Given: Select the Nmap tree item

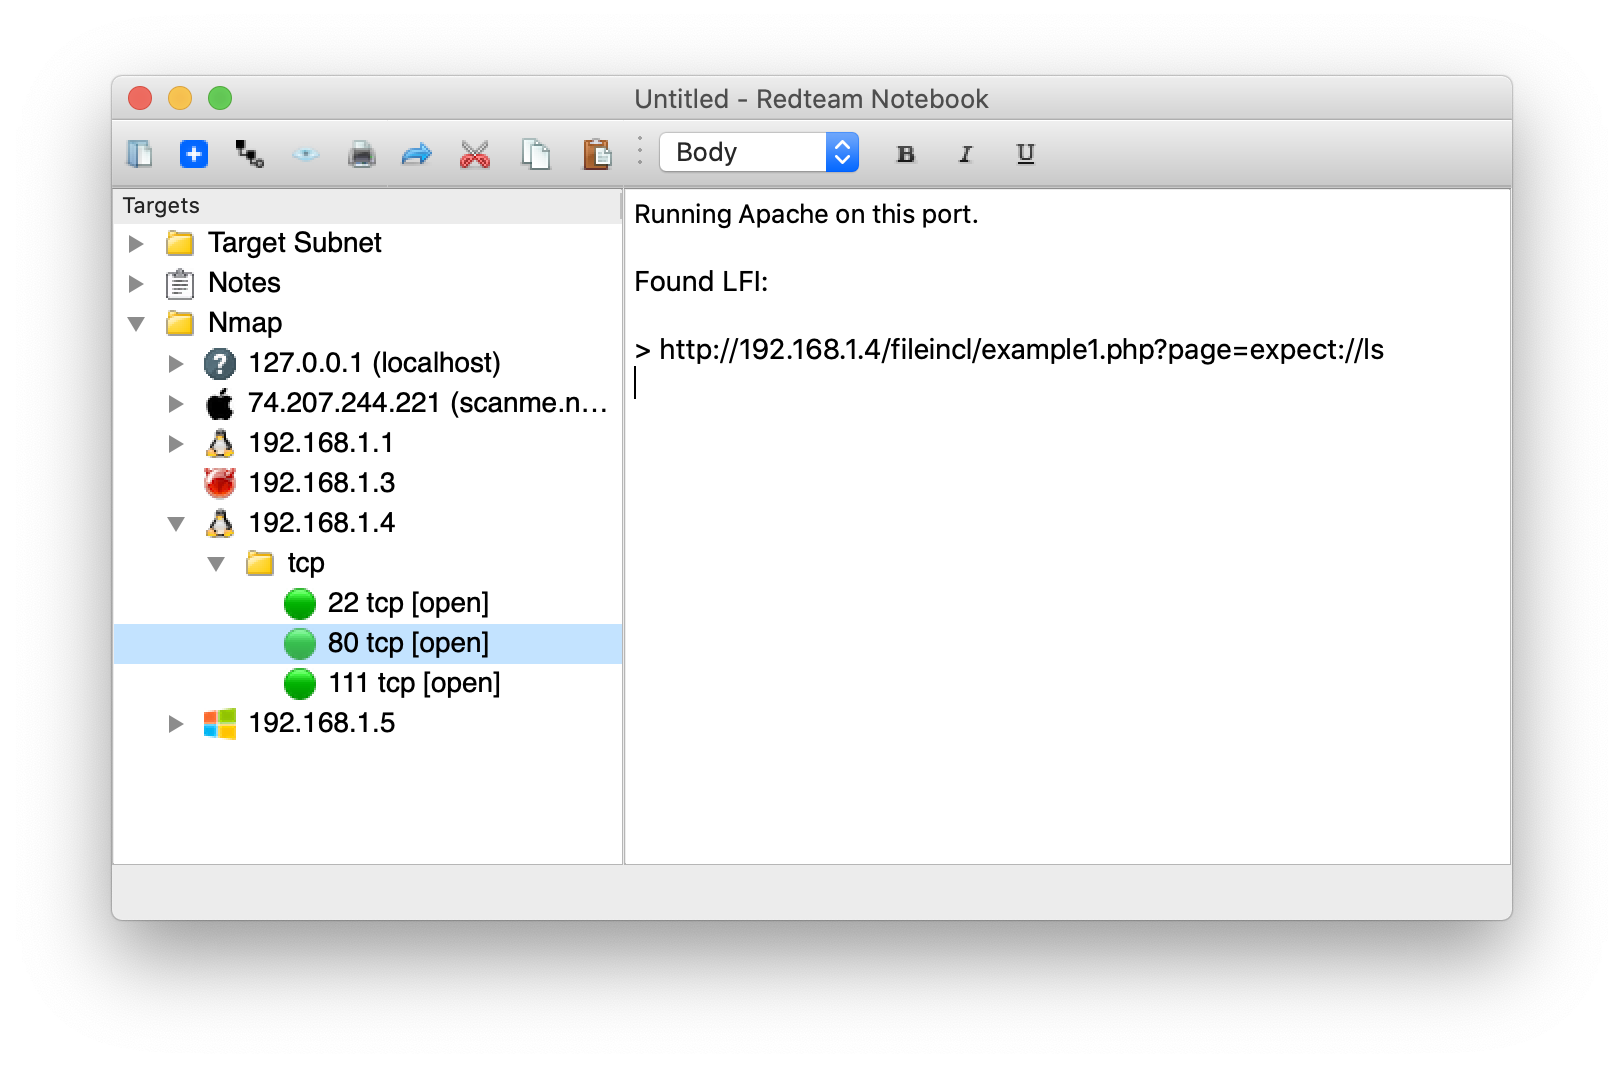Looking at the screenshot, I should pos(245,323).
